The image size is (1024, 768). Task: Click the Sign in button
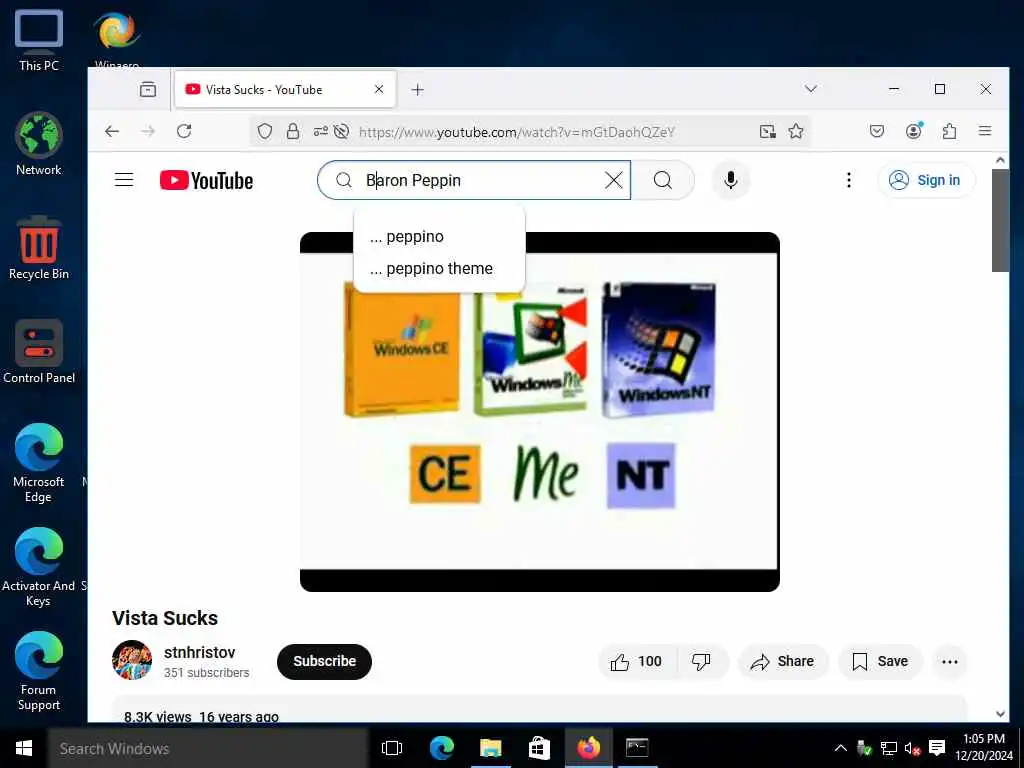(x=927, y=180)
